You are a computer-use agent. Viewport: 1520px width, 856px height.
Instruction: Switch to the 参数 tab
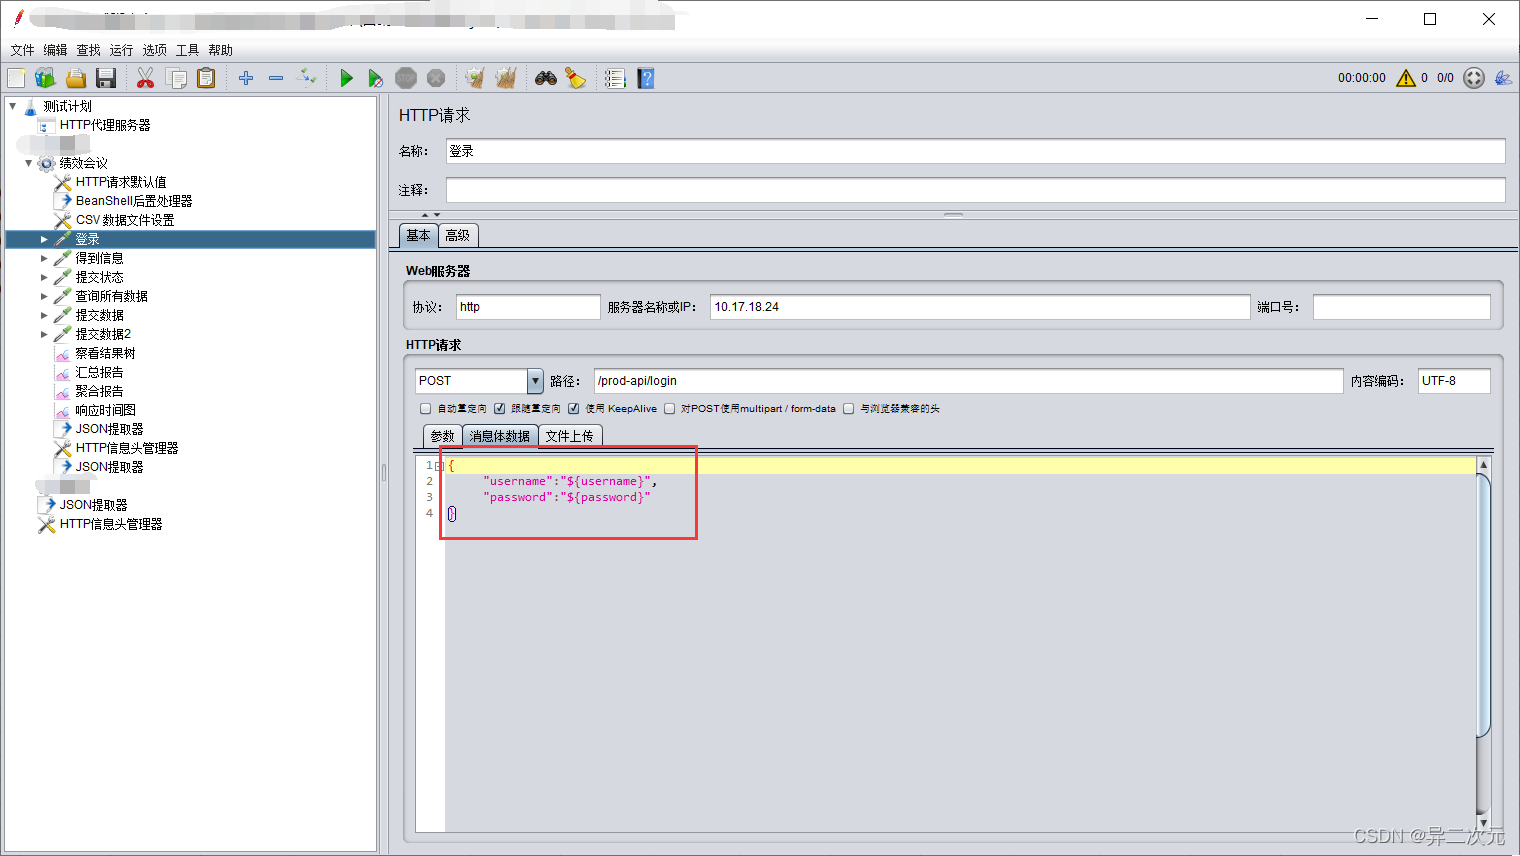tap(443, 436)
